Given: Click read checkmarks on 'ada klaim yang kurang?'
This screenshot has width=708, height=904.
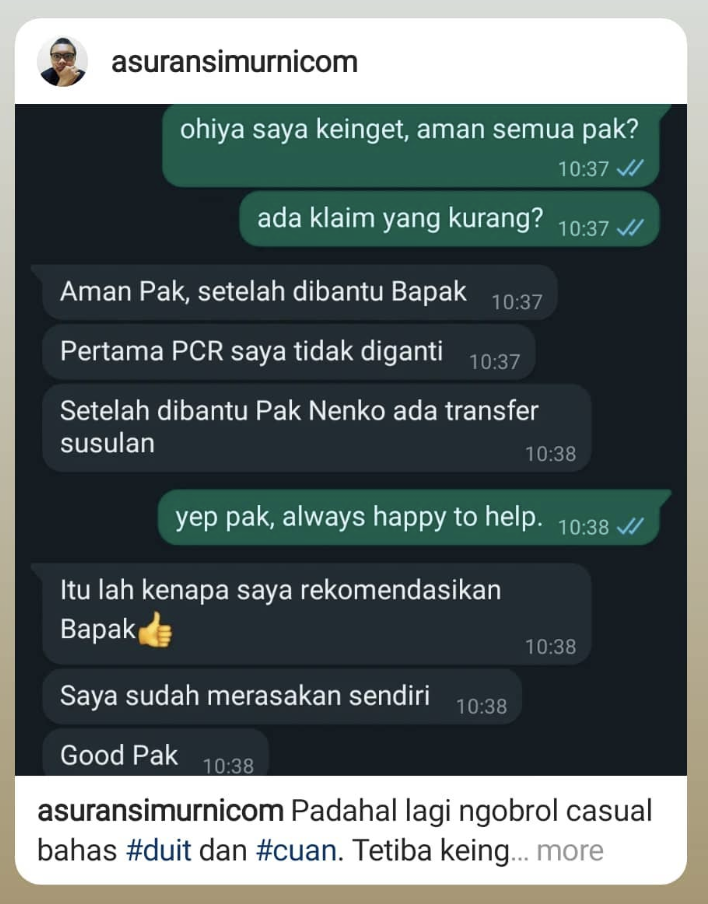Looking at the screenshot, I should coord(630,228).
